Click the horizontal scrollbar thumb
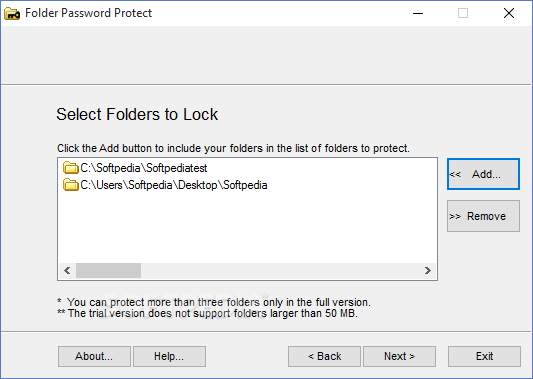 pyautogui.click(x=108, y=271)
